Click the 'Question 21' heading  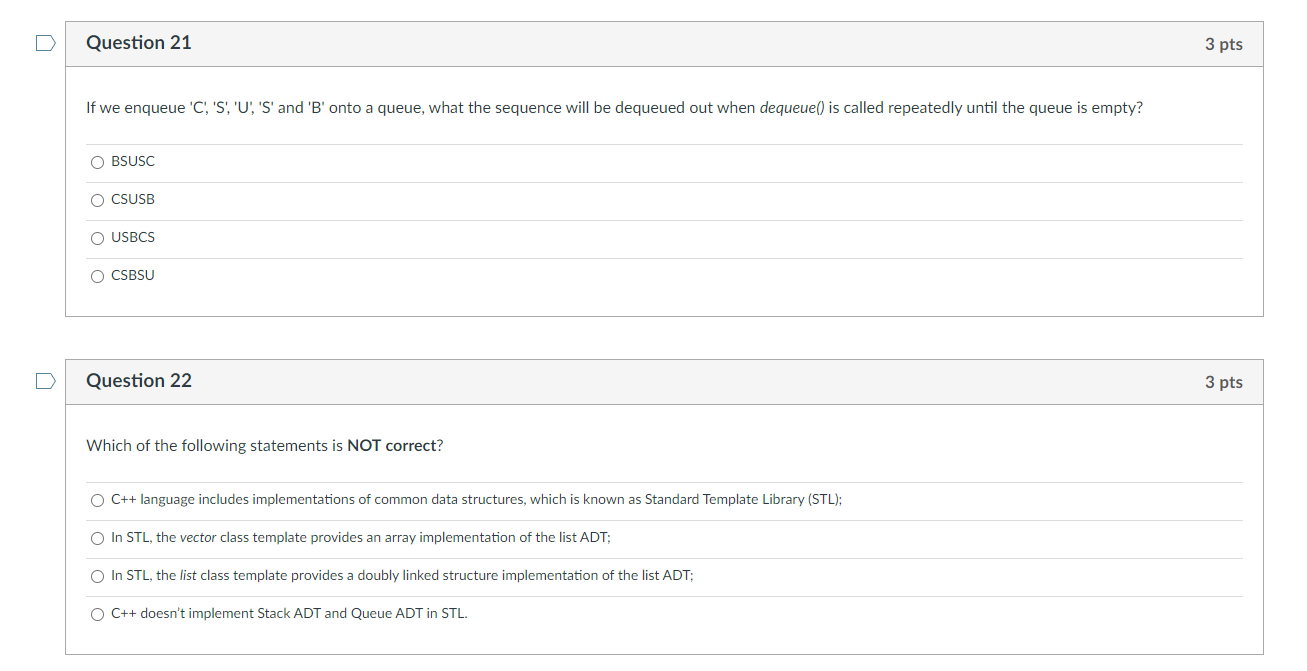[x=139, y=43]
